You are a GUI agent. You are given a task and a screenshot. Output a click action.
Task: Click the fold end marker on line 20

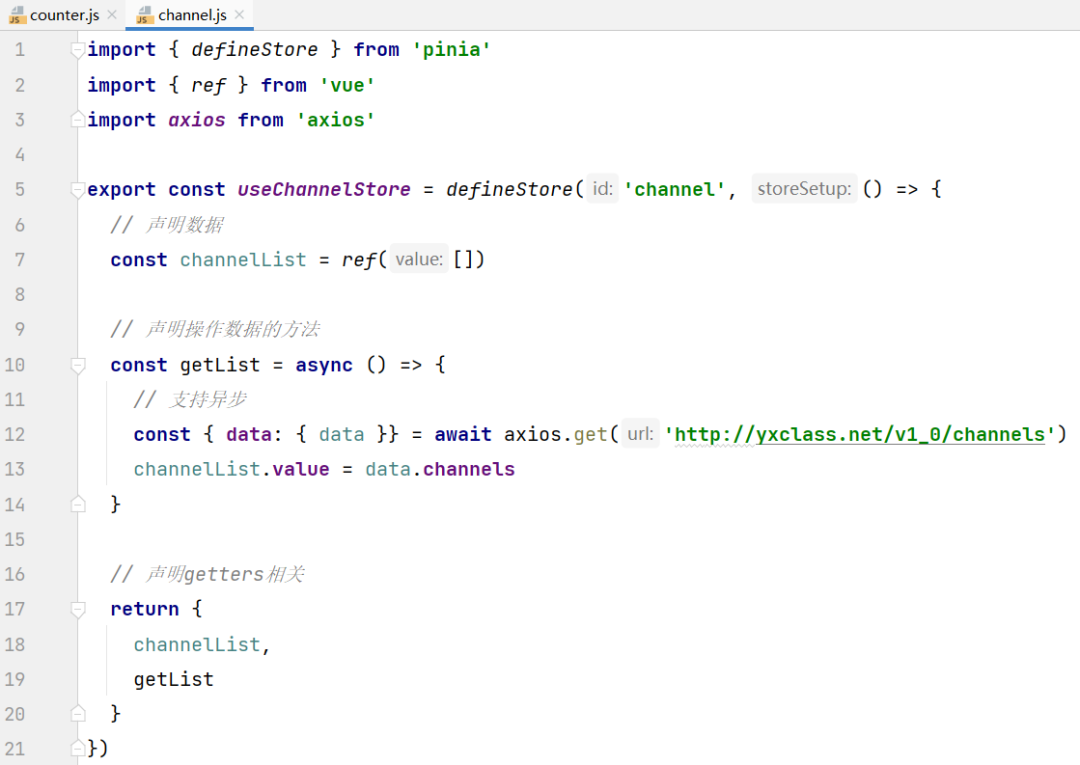(78, 714)
